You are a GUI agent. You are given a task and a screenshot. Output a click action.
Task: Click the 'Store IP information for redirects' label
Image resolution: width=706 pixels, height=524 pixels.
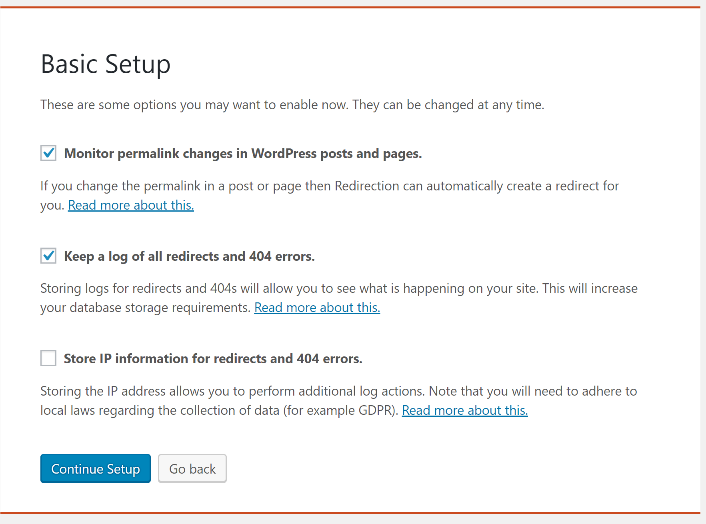coord(213,358)
